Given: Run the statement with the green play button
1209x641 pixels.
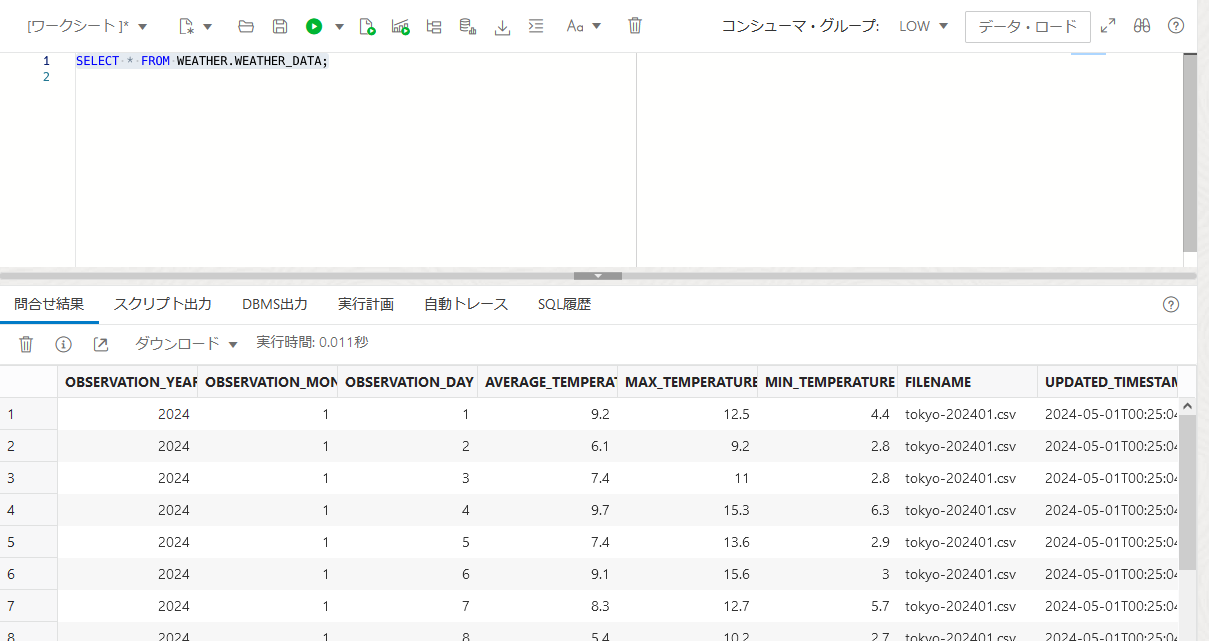Looking at the screenshot, I should tap(314, 27).
